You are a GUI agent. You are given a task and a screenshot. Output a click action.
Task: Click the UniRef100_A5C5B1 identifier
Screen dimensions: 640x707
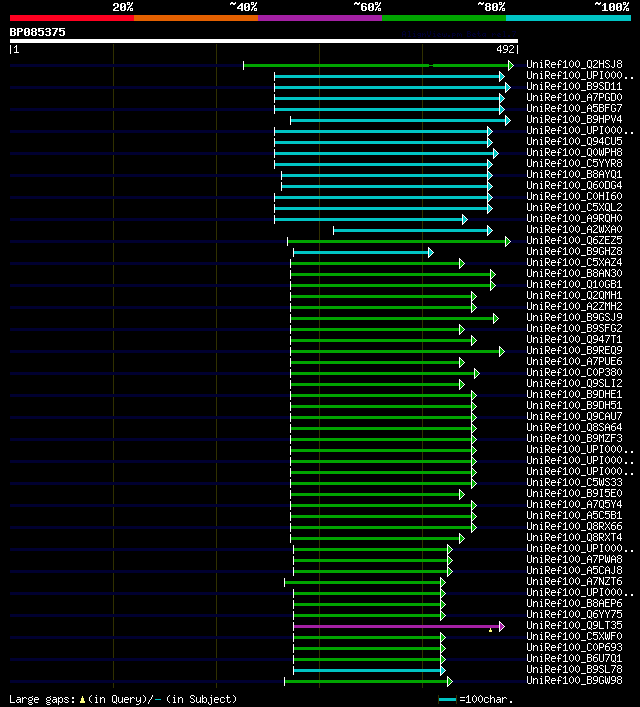[x=574, y=515]
